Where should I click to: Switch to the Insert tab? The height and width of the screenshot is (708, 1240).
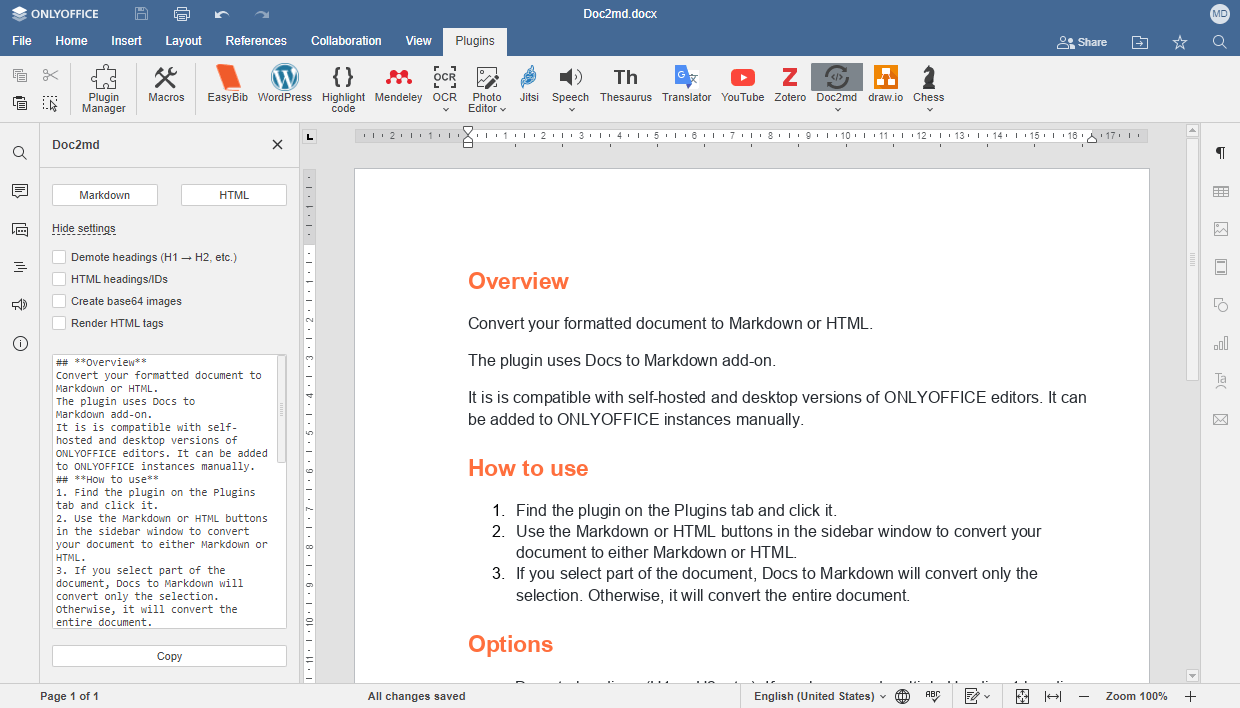126,41
